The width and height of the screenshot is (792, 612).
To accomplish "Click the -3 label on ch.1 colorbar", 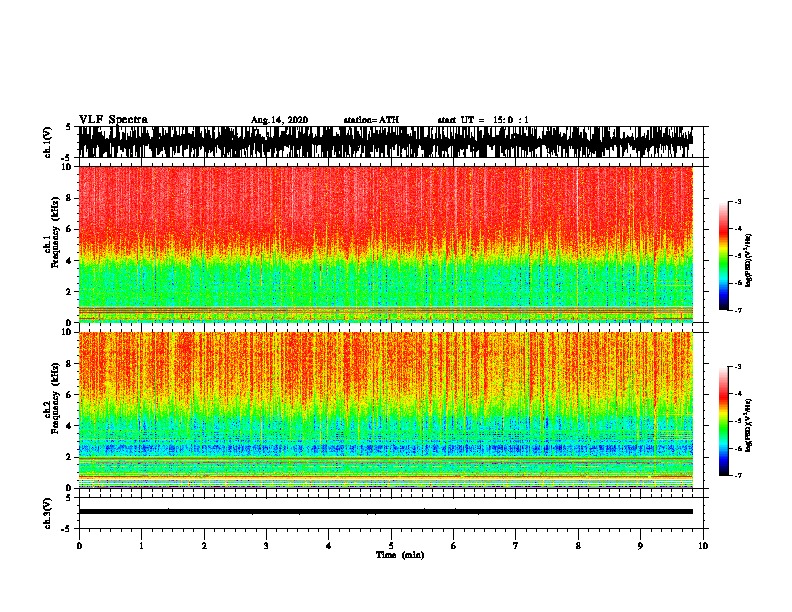I will point(737,202).
